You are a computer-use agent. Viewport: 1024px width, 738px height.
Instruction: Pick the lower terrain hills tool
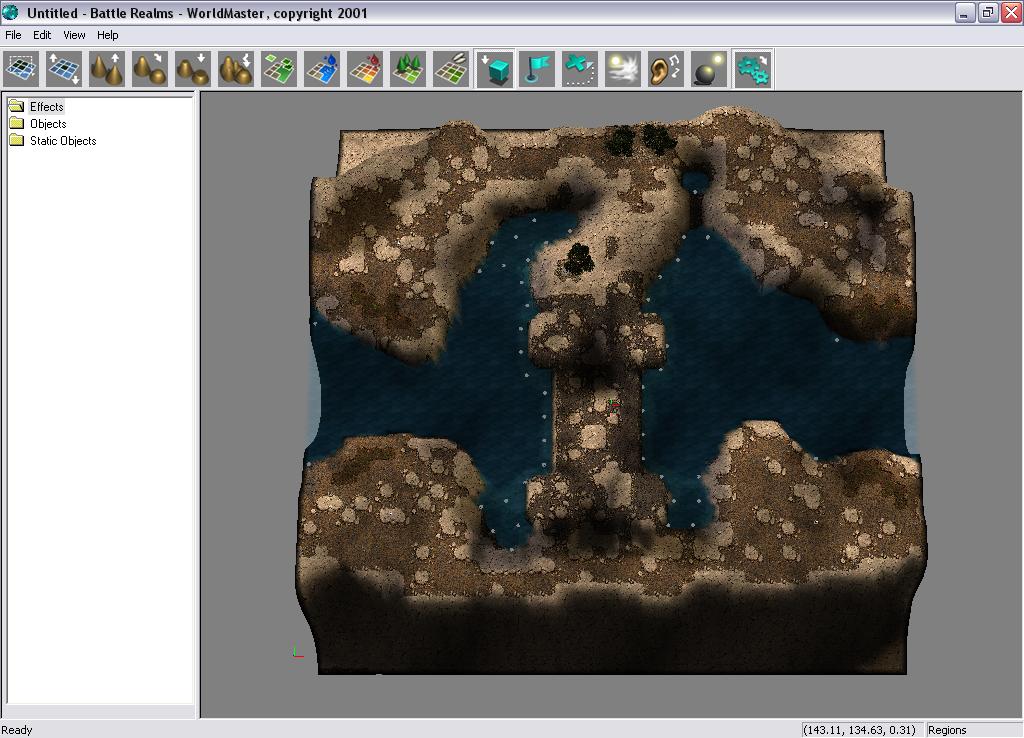coord(194,70)
